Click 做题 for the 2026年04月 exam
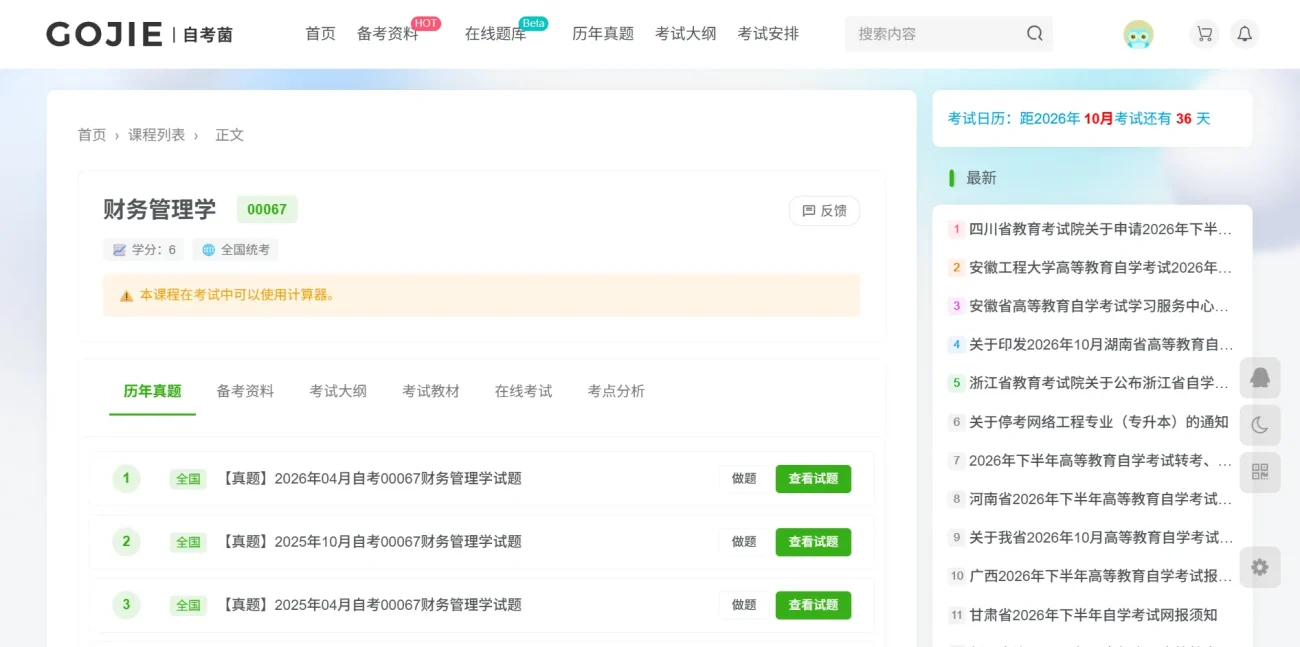 (744, 479)
